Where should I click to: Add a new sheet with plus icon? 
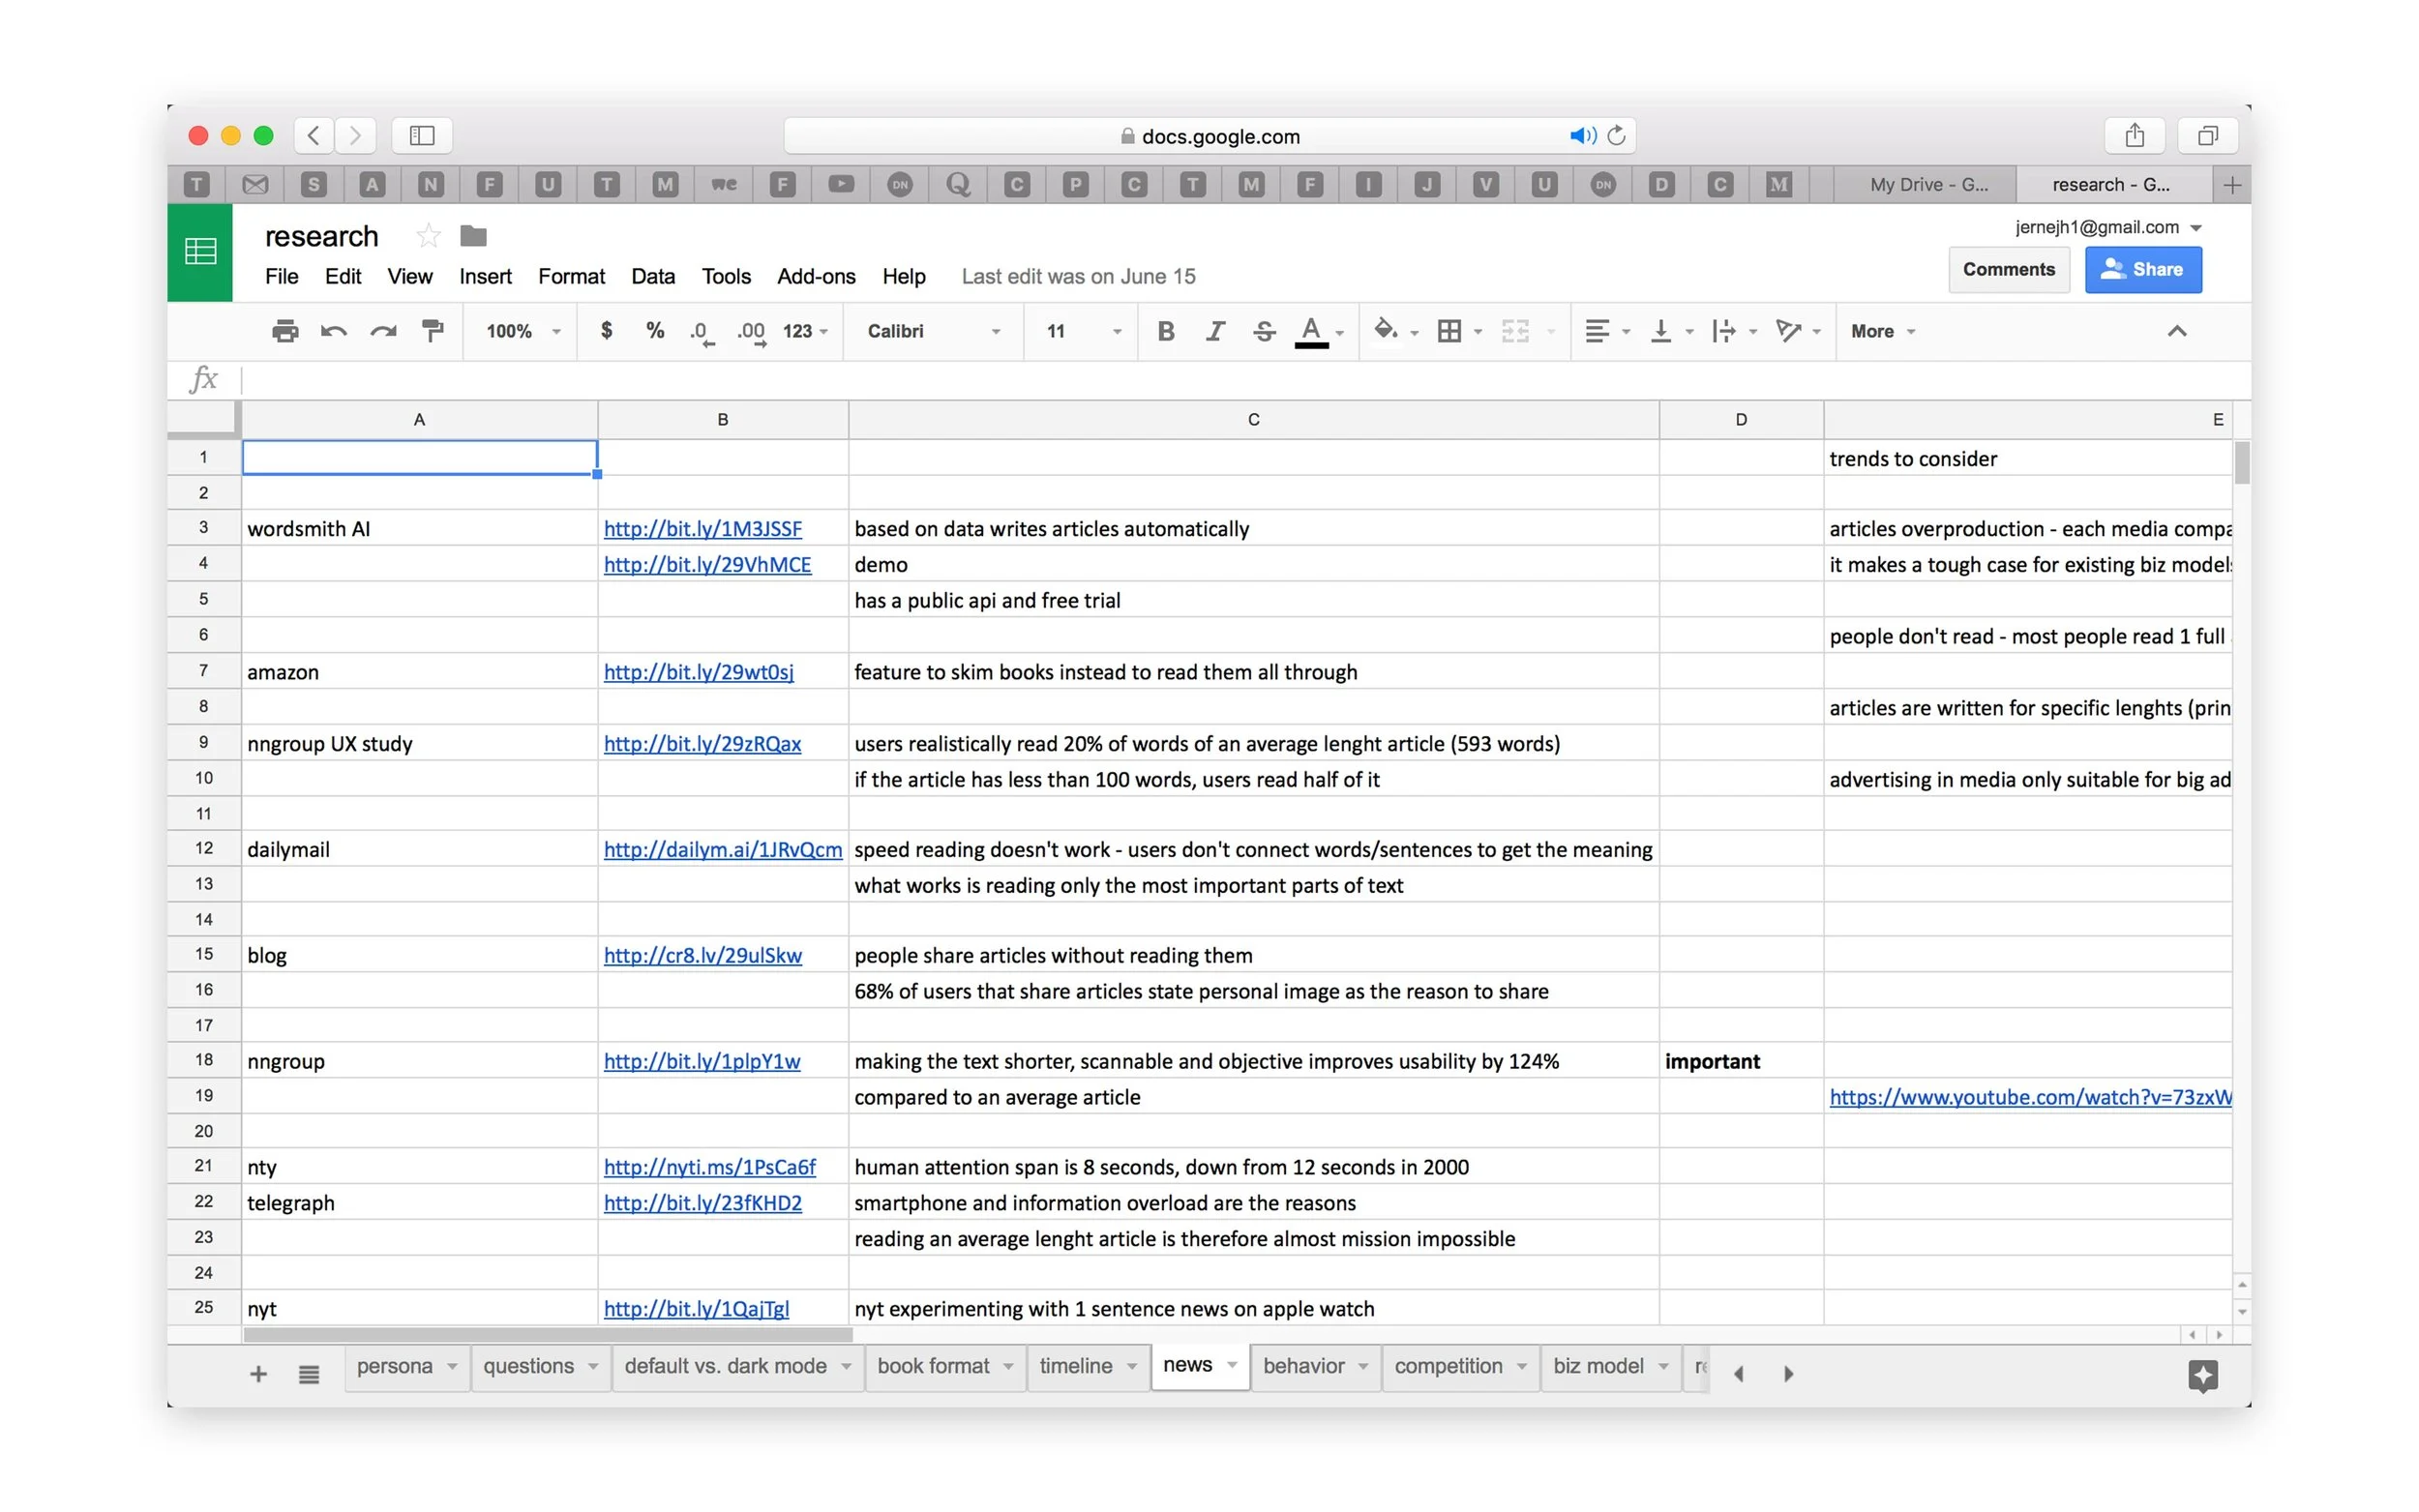coord(258,1374)
